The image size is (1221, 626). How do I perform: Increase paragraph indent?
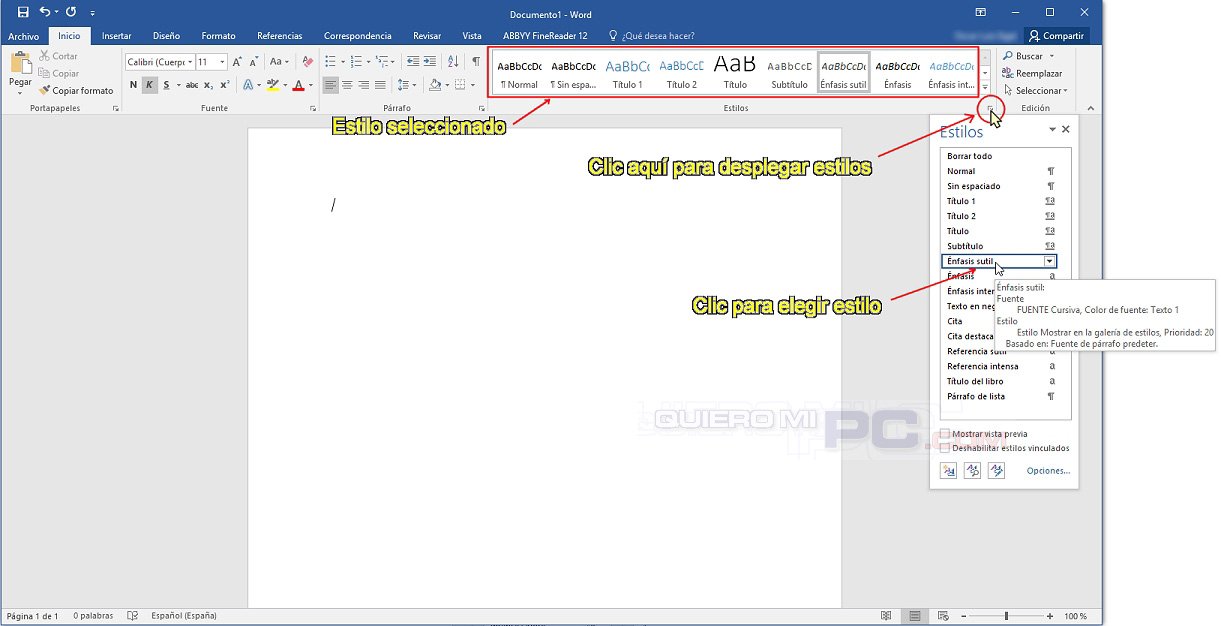click(x=431, y=62)
